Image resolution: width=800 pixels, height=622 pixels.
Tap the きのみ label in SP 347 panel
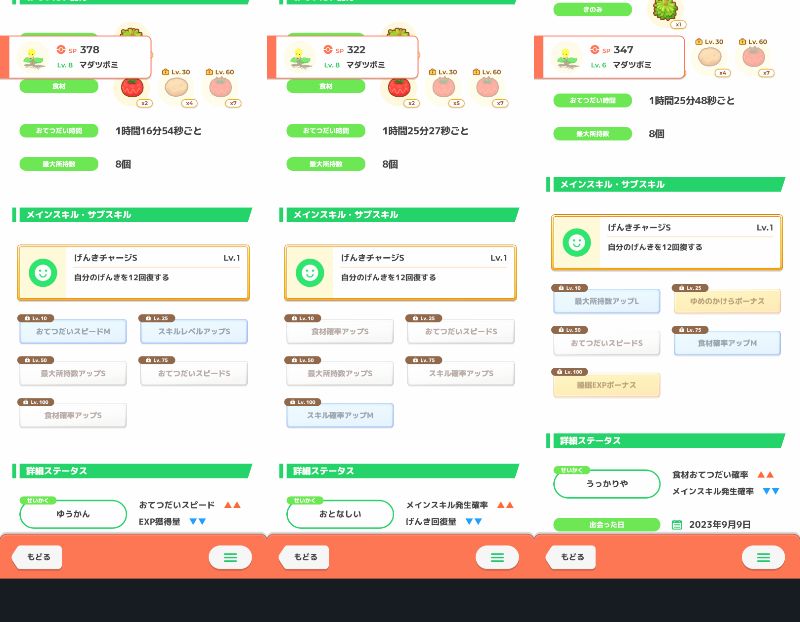(592, 9)
